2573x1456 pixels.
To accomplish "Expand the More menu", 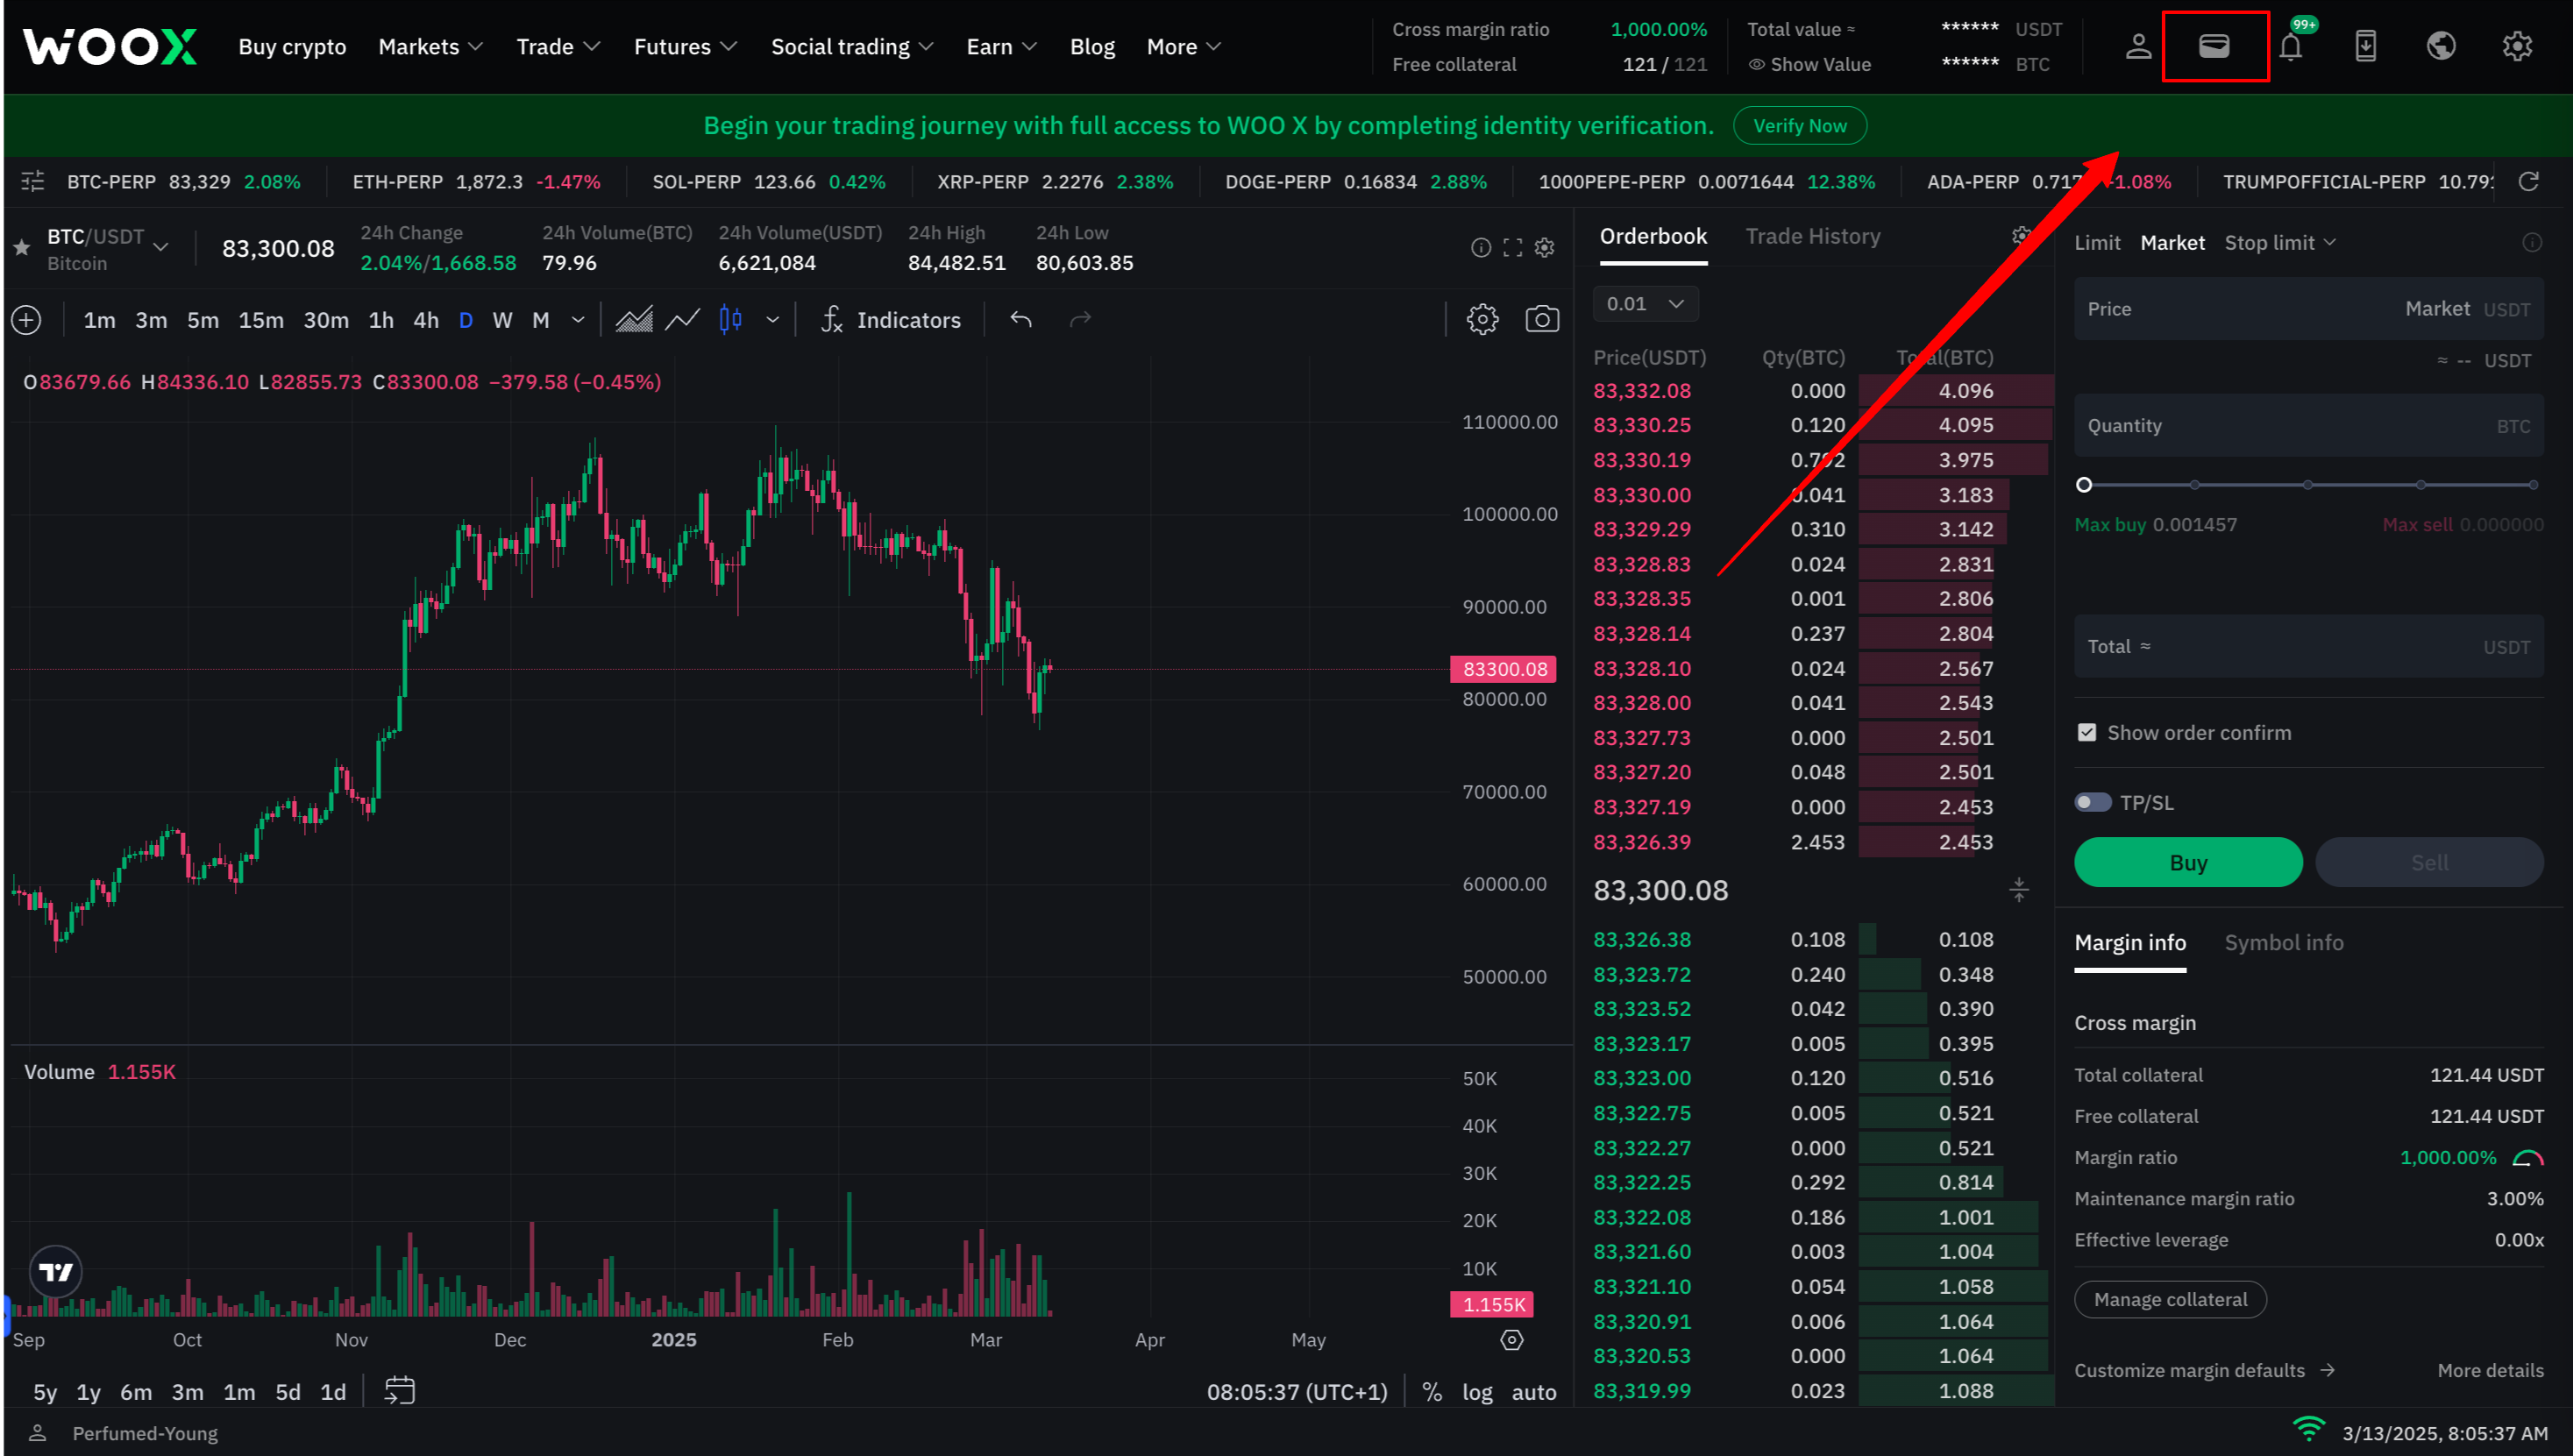I will 1184,46.
